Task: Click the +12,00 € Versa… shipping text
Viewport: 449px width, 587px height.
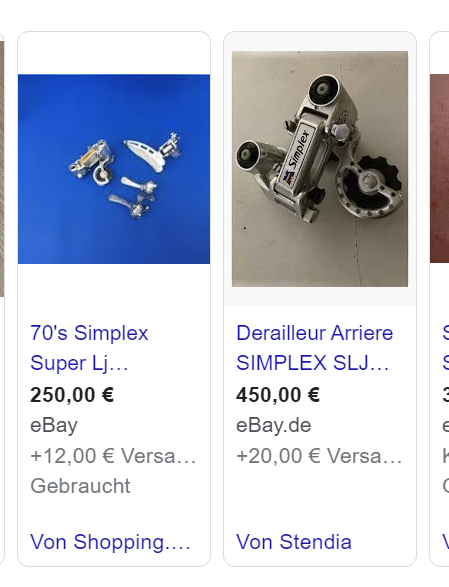Action: click(x=113, y=456)
